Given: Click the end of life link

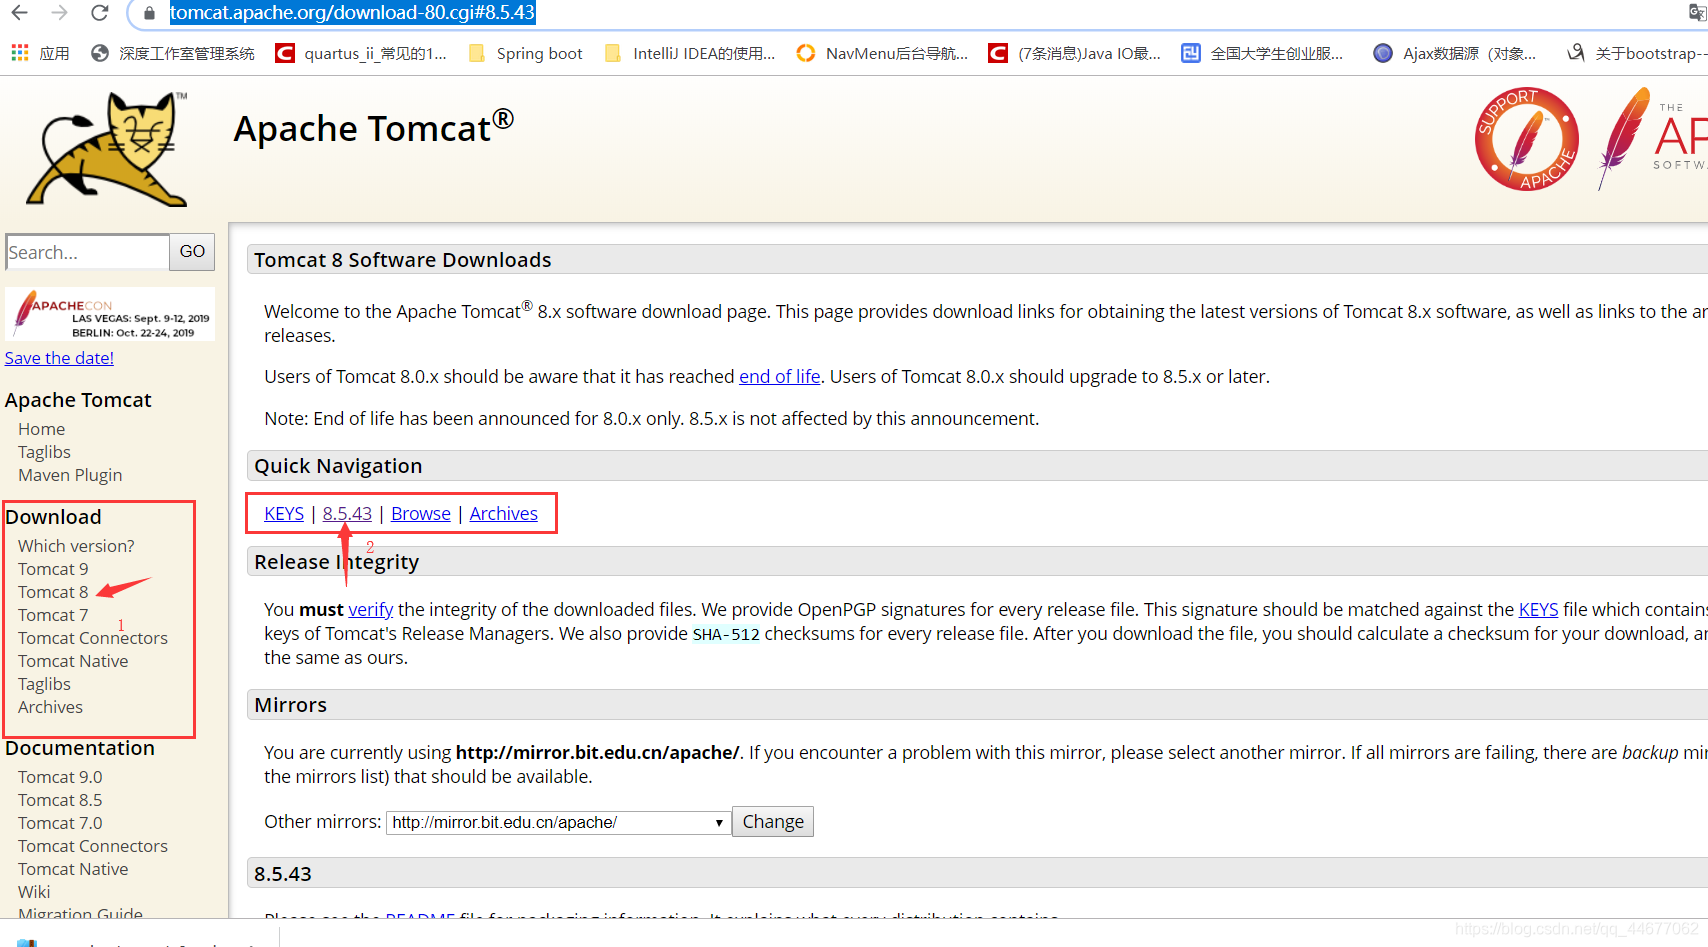Looking at the screenshot, I should click(x=780, y=377).
